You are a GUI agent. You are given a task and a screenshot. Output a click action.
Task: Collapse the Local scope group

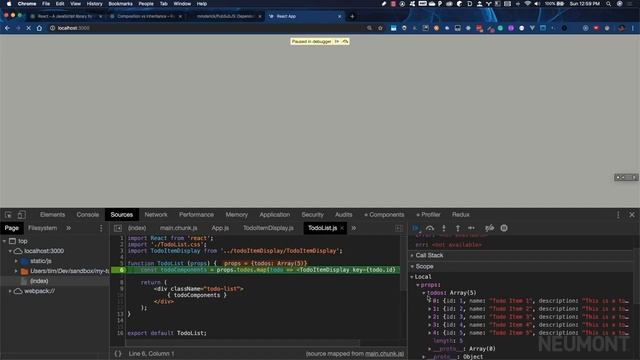tap(412, 277)
